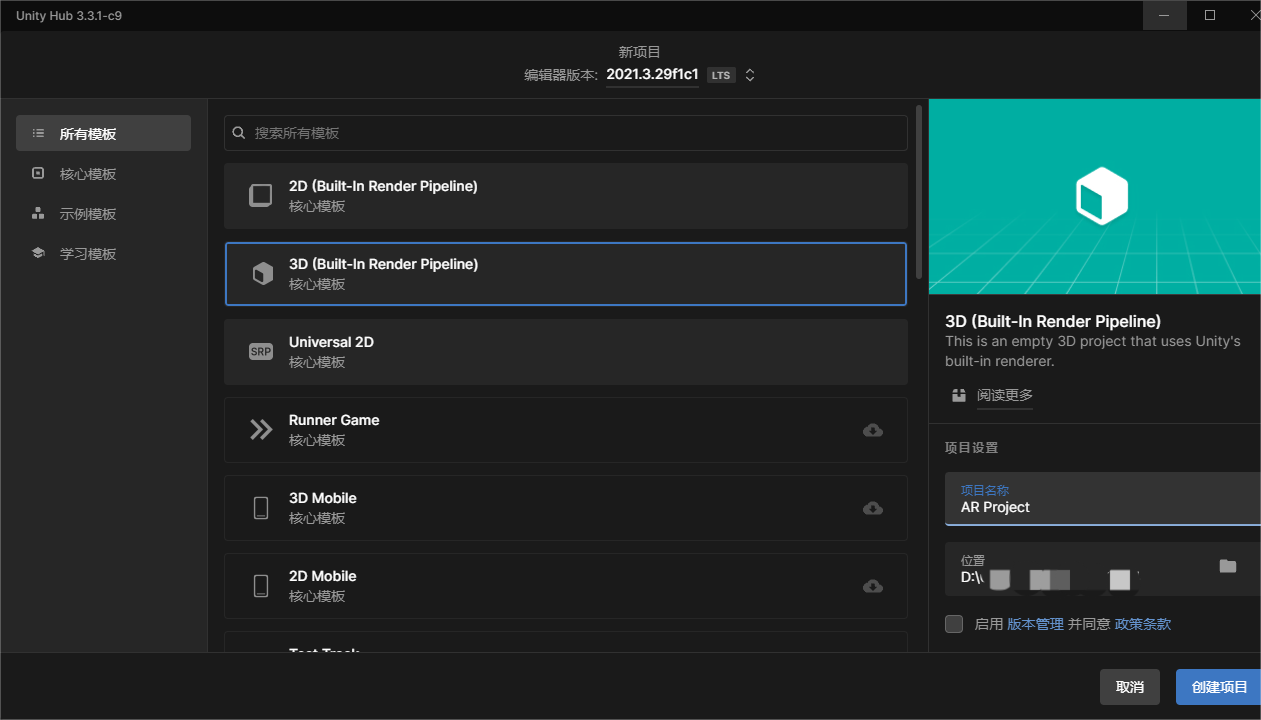Click the 新项目 dialog title
1261x720 pixels.
coord(640,52)
